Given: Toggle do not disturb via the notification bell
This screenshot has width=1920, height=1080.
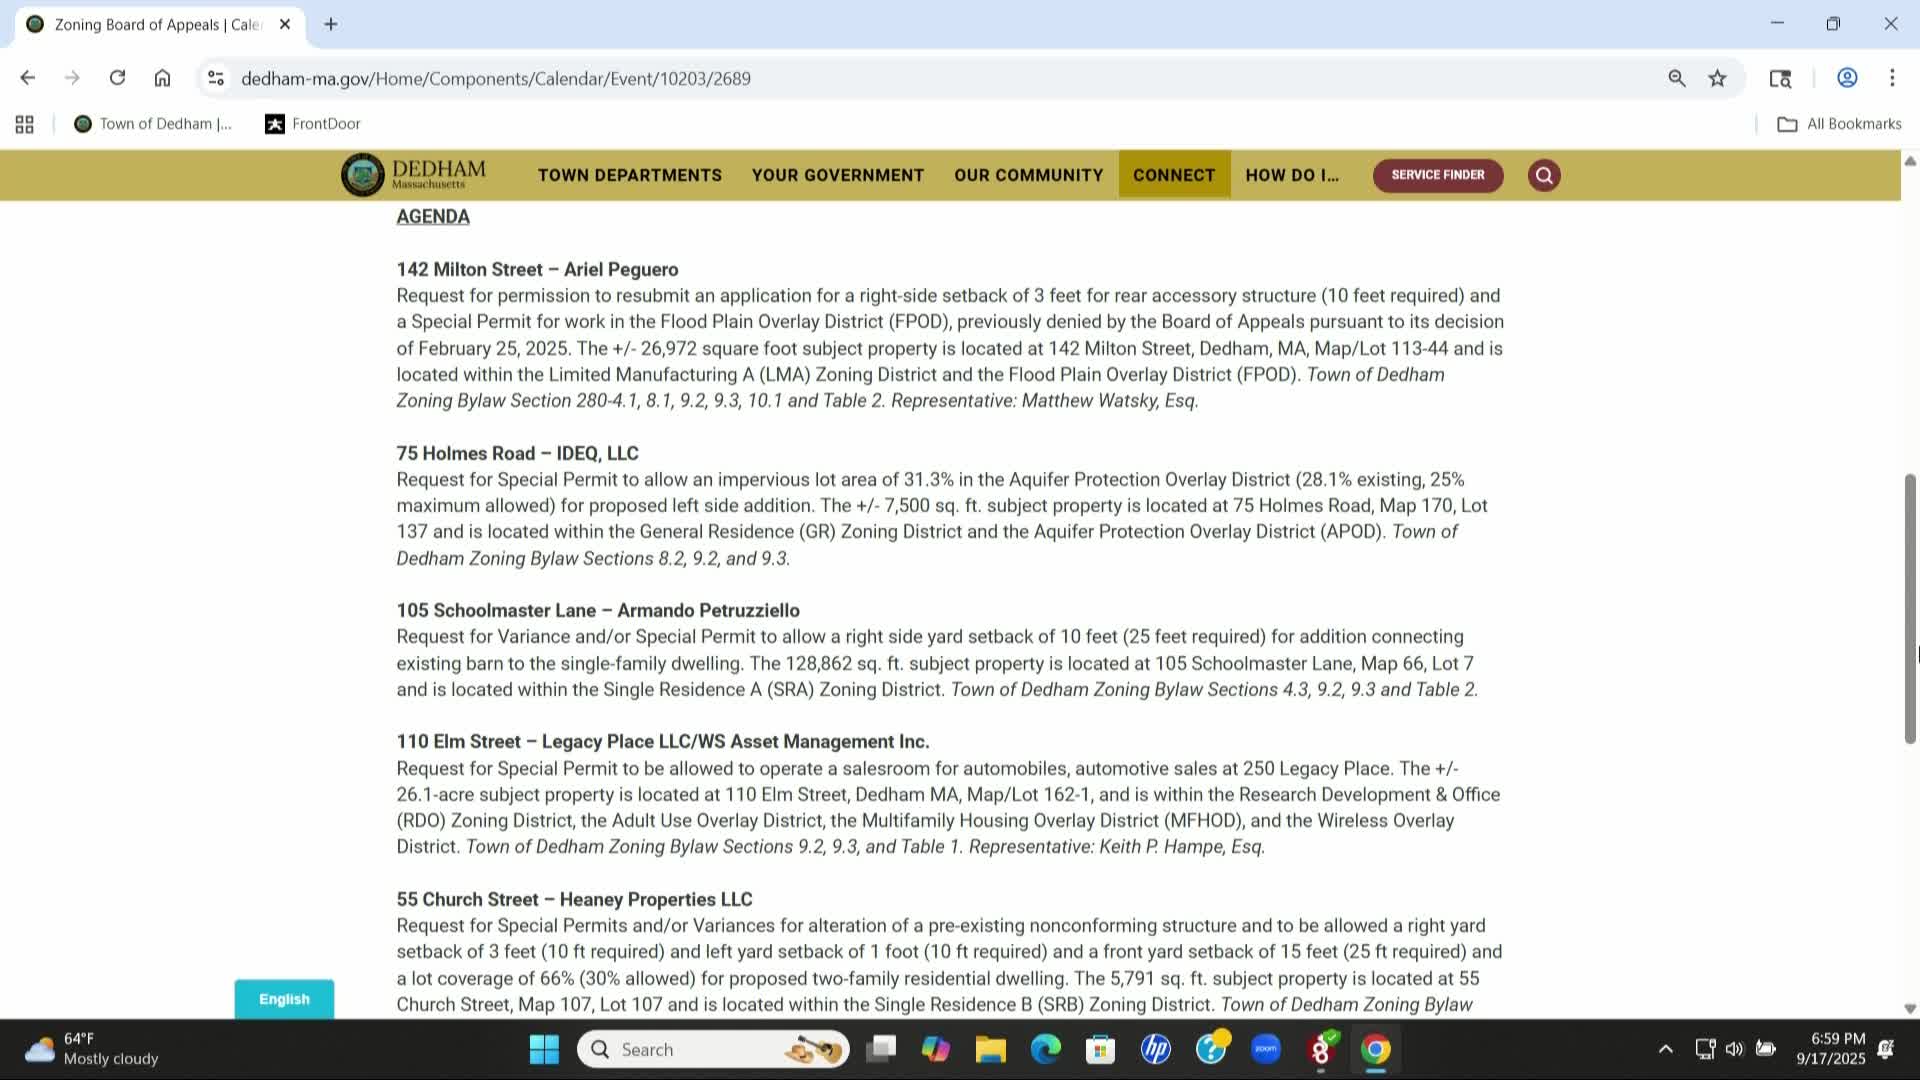Looking at the screenshot, I should coord(1888,1049).
